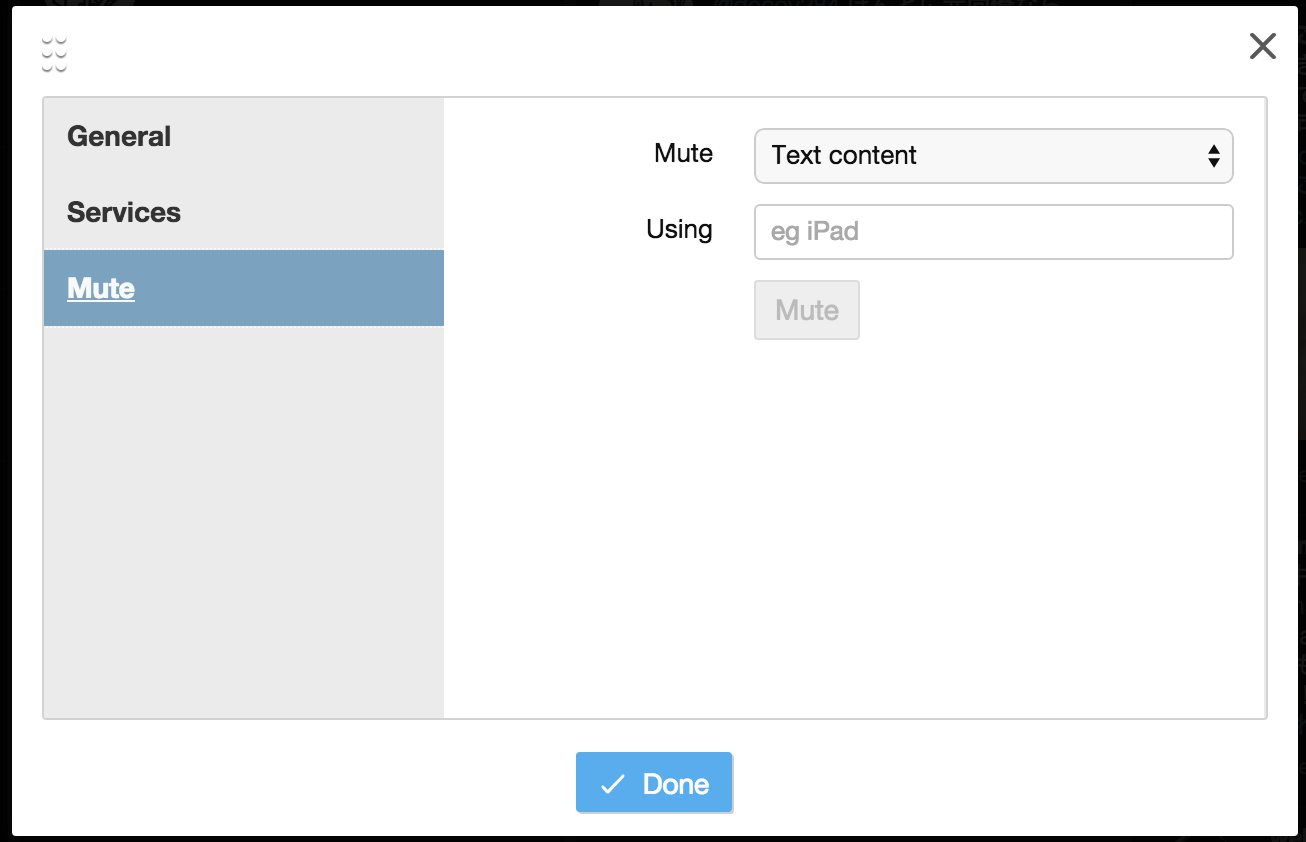Click the Mute label beside the dropdown
This screenshot has width=1306, height=842.
coord(683,153)
